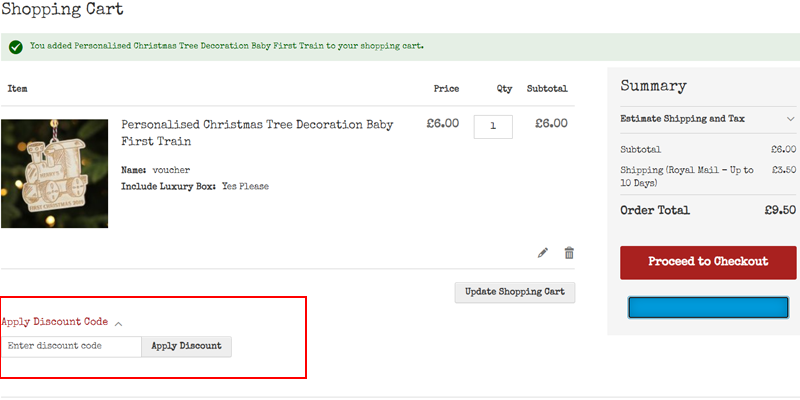Proceed to Checkout with the red button
The image size is (800, 400).
click(708, 262)
